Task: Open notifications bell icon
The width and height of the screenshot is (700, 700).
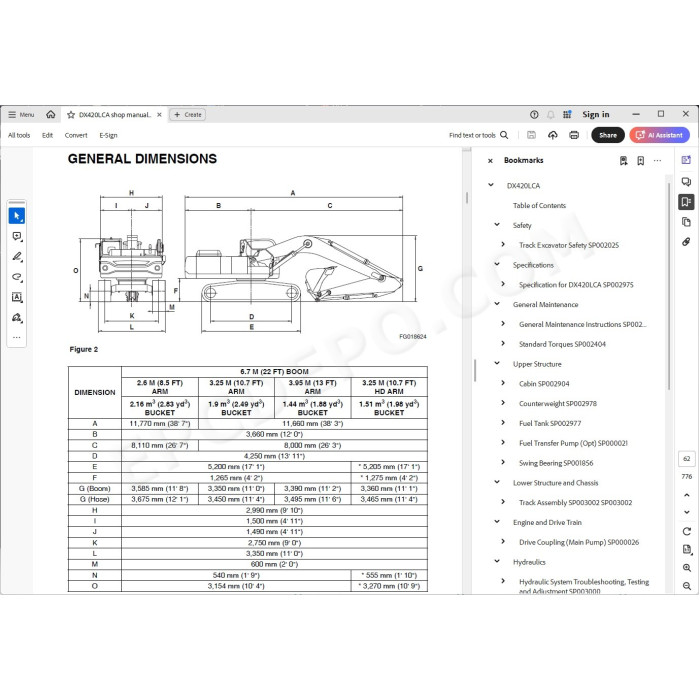Action: click(550, 115)
